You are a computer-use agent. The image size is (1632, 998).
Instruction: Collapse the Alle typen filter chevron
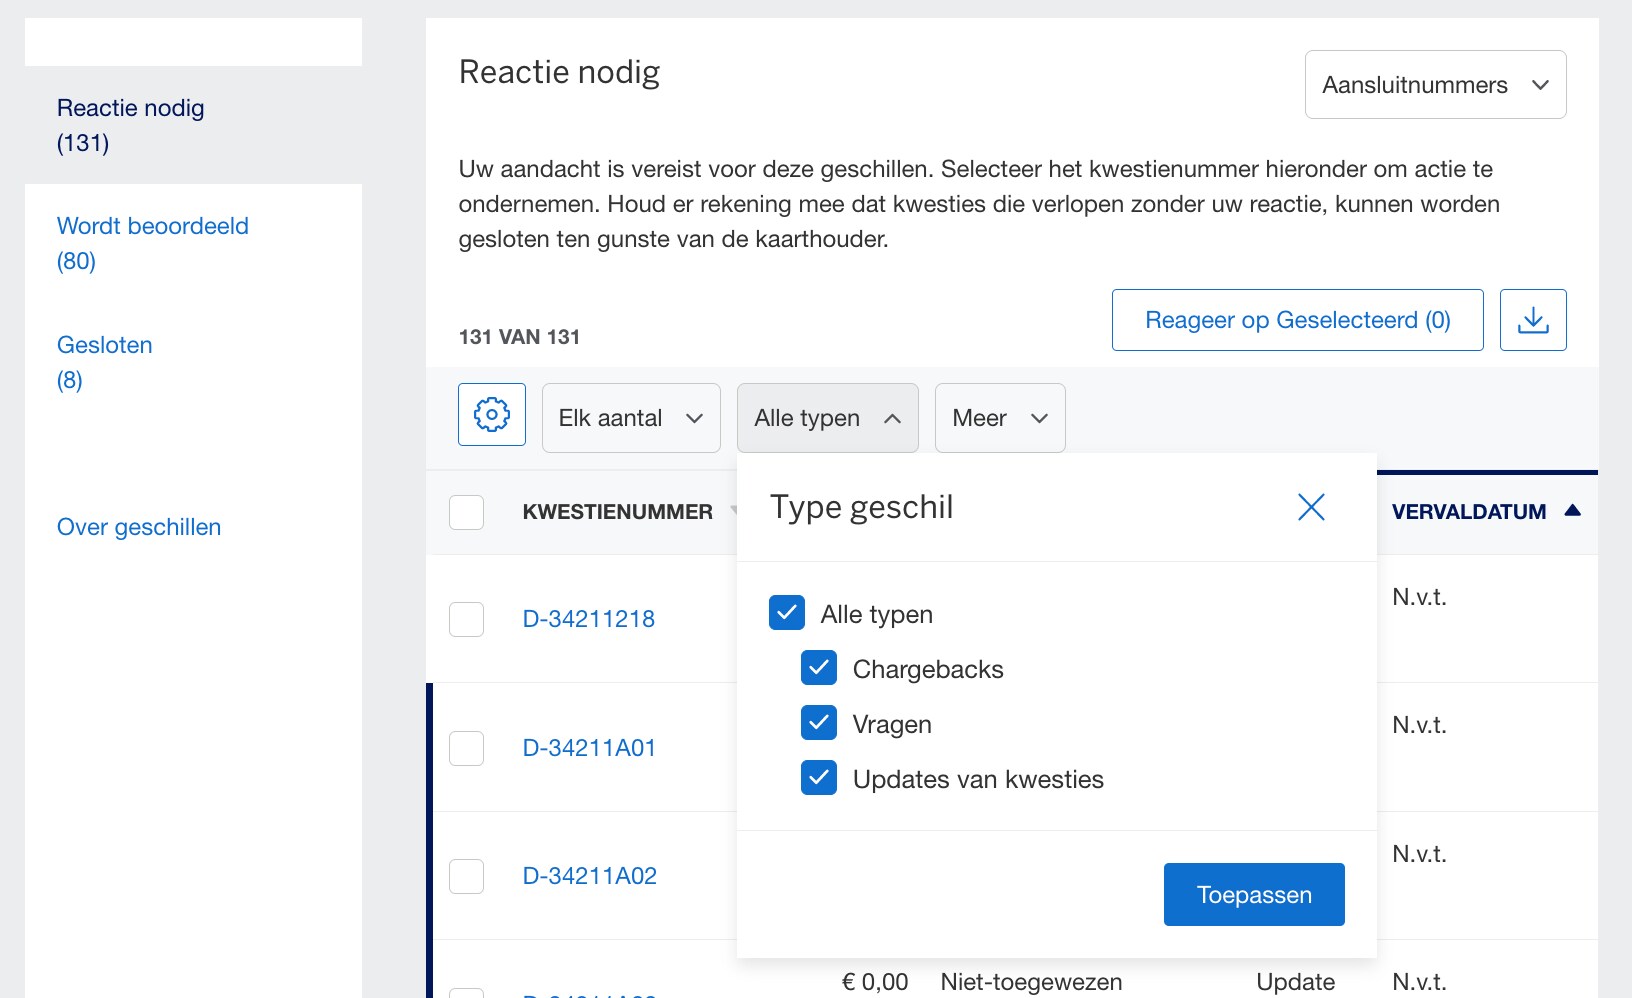(893, 418)
